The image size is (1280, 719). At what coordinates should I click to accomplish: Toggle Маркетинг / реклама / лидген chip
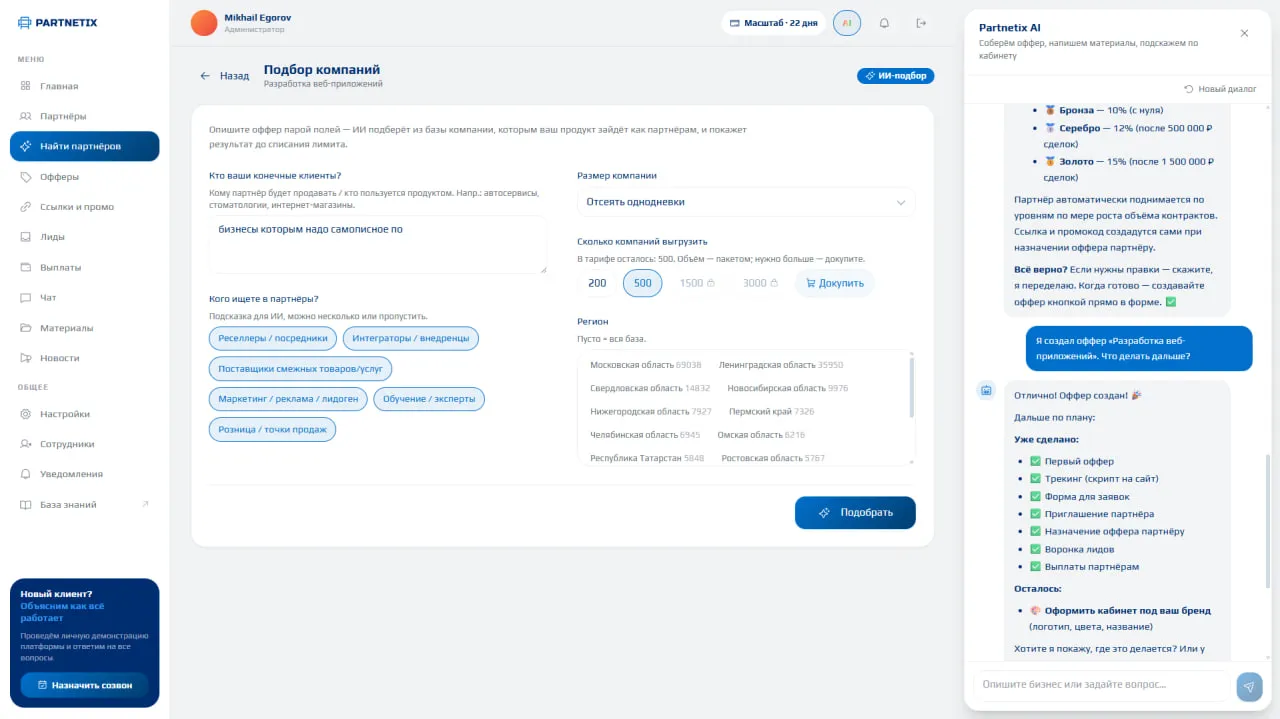[288, 399]
